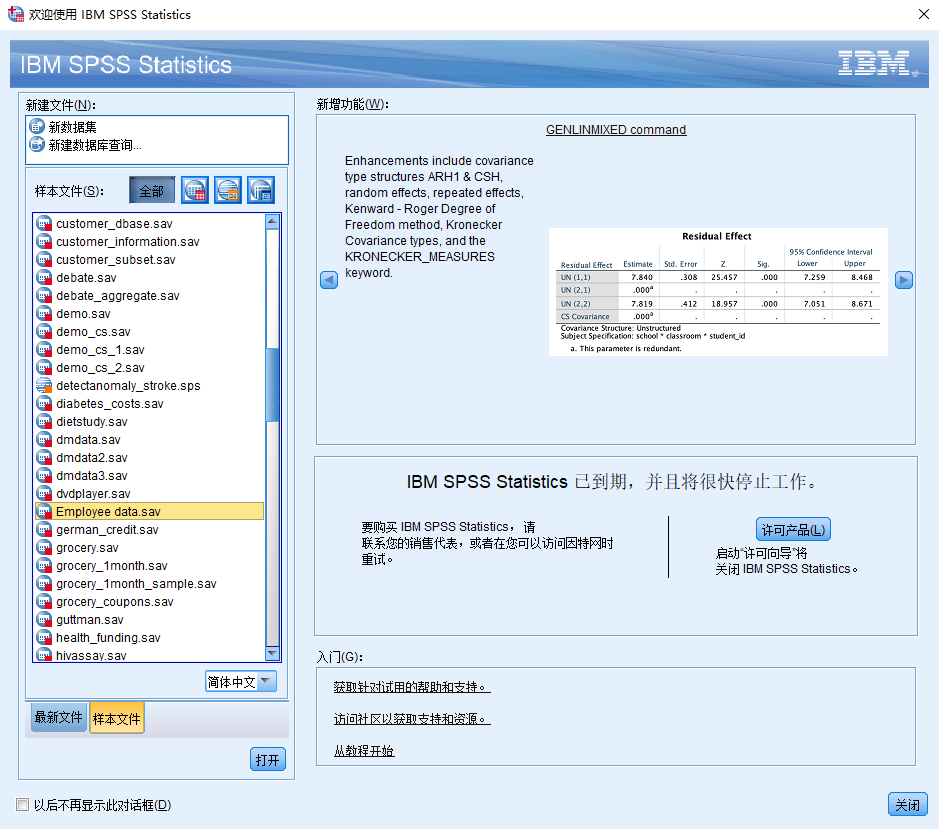Click file icon of demo.sav
Screen dimensions: 939x829
[x=44, y=313]
